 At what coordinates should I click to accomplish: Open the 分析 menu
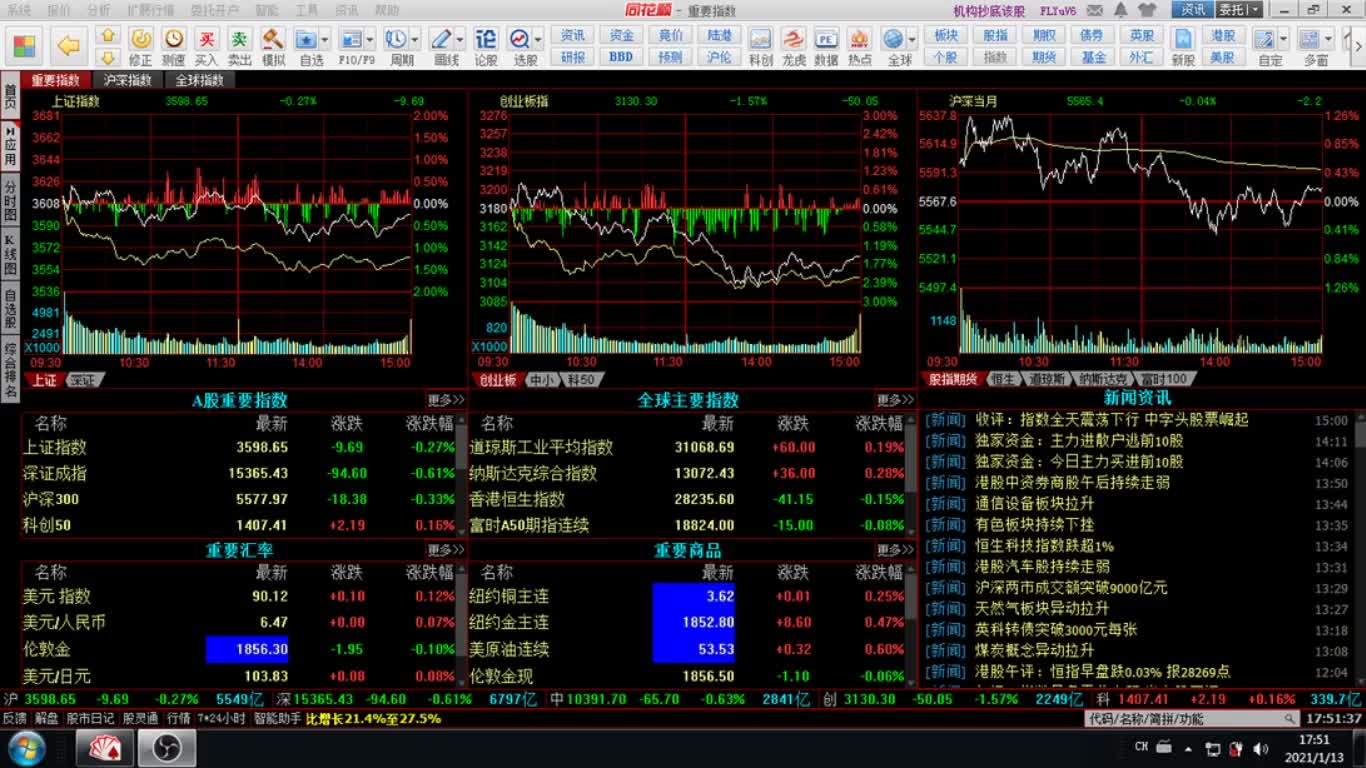pos(99,10)
